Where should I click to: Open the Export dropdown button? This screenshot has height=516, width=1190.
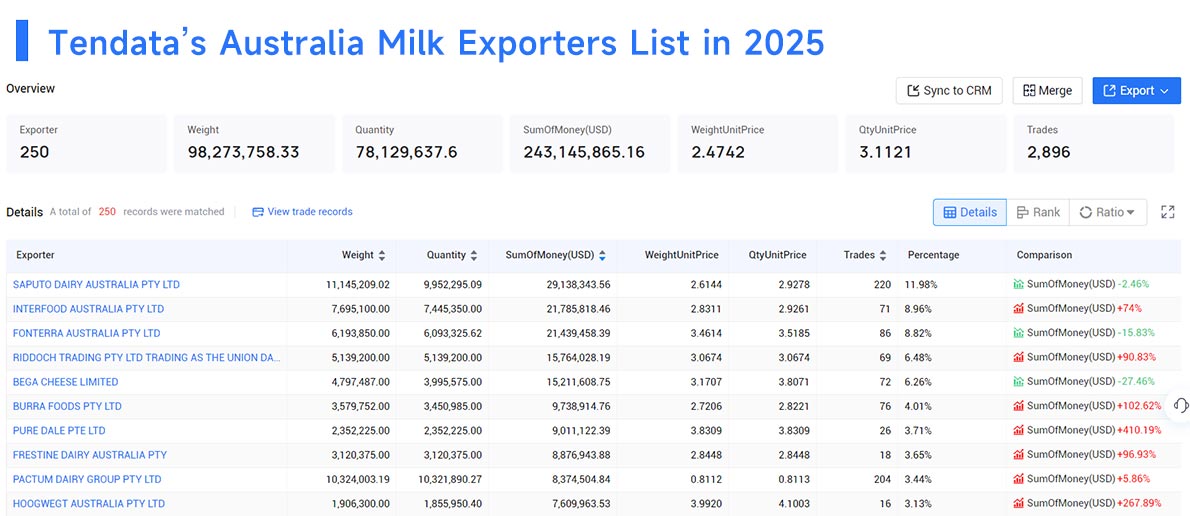click(x=1136, y=90)
